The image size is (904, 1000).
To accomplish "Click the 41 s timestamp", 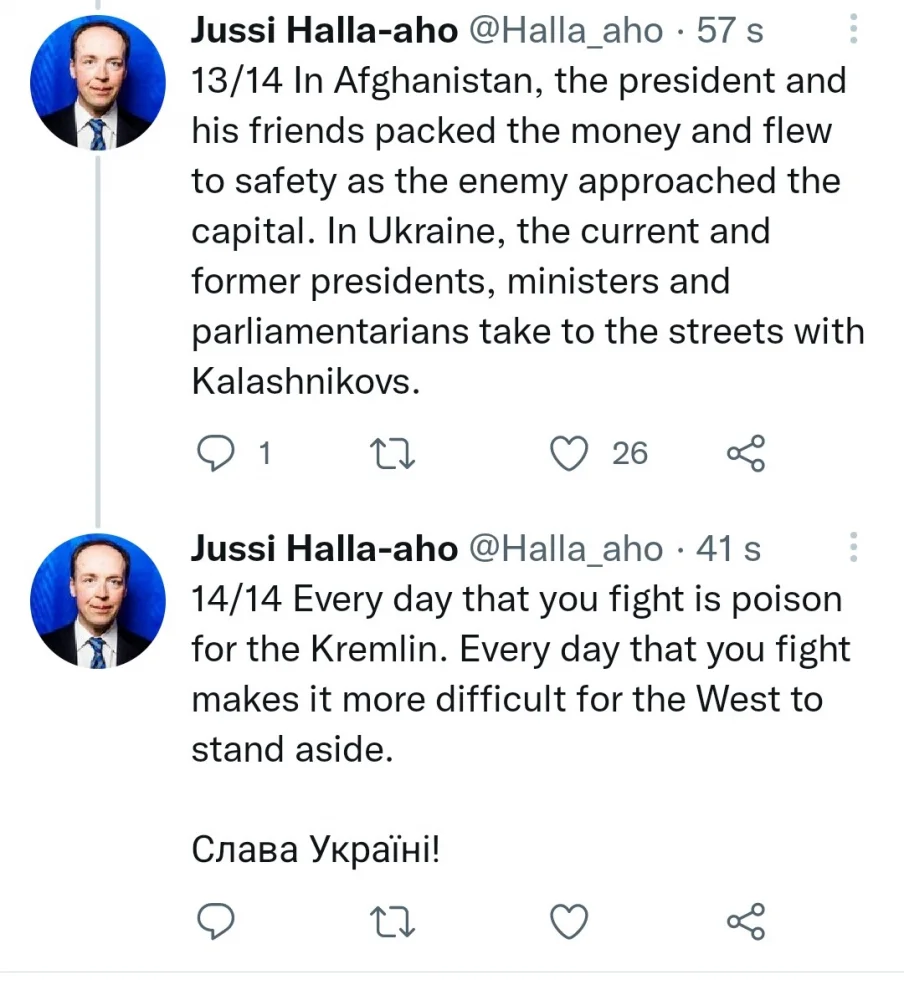I will (x=728, y=549).
